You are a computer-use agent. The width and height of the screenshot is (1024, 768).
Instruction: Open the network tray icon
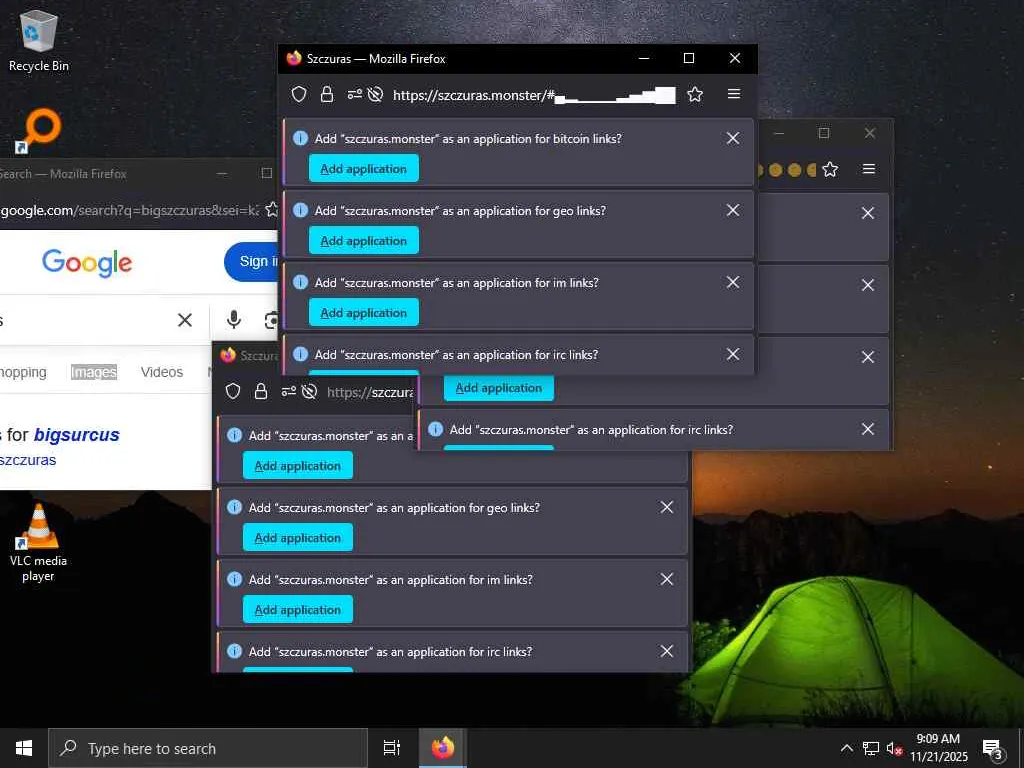pyautogui.click(x=871, y=748)
